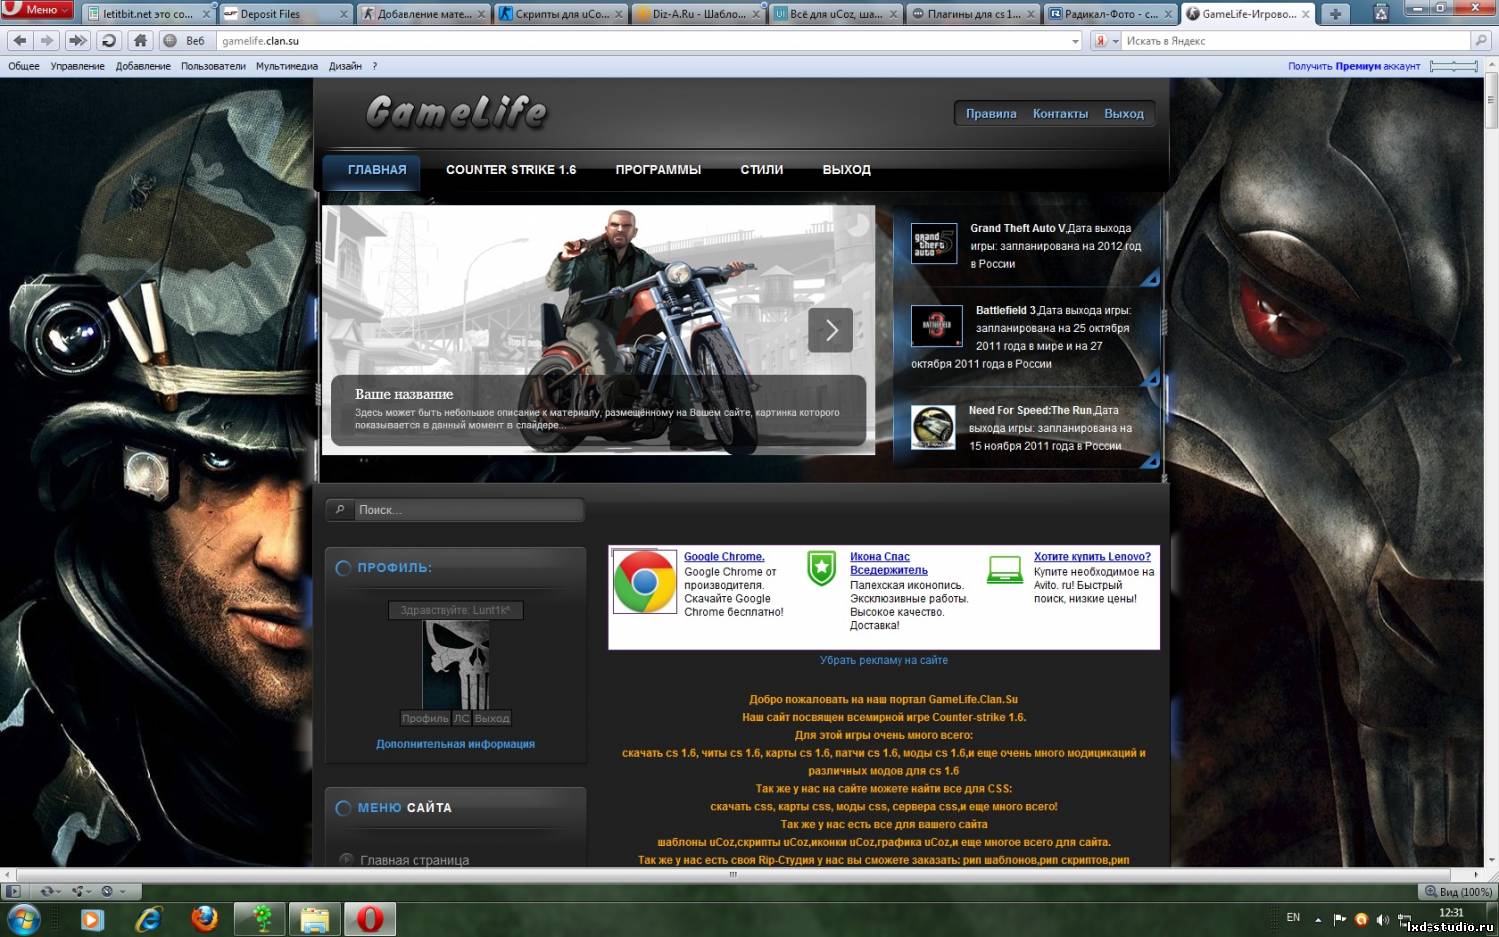Screen dimensions: 1499x937
Task: Open COUNTER STRIKE 1.6 nav item
Action: point(511,170)
